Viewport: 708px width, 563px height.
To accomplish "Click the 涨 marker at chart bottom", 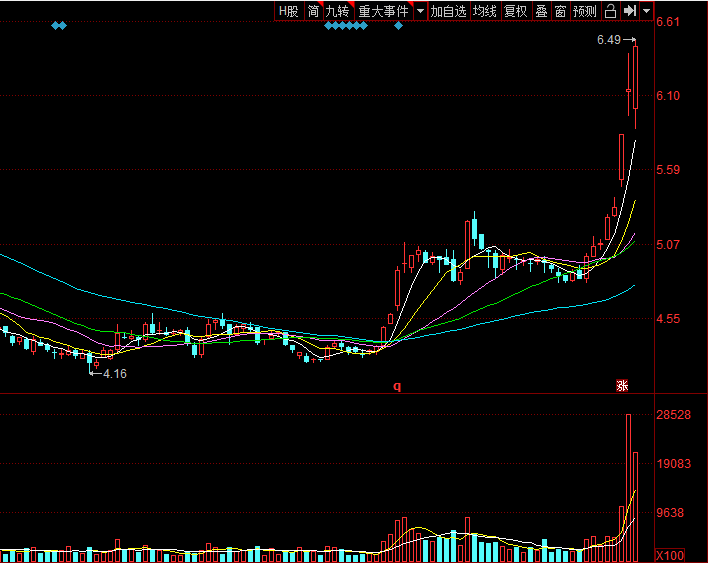I will (x=622, y=386).
